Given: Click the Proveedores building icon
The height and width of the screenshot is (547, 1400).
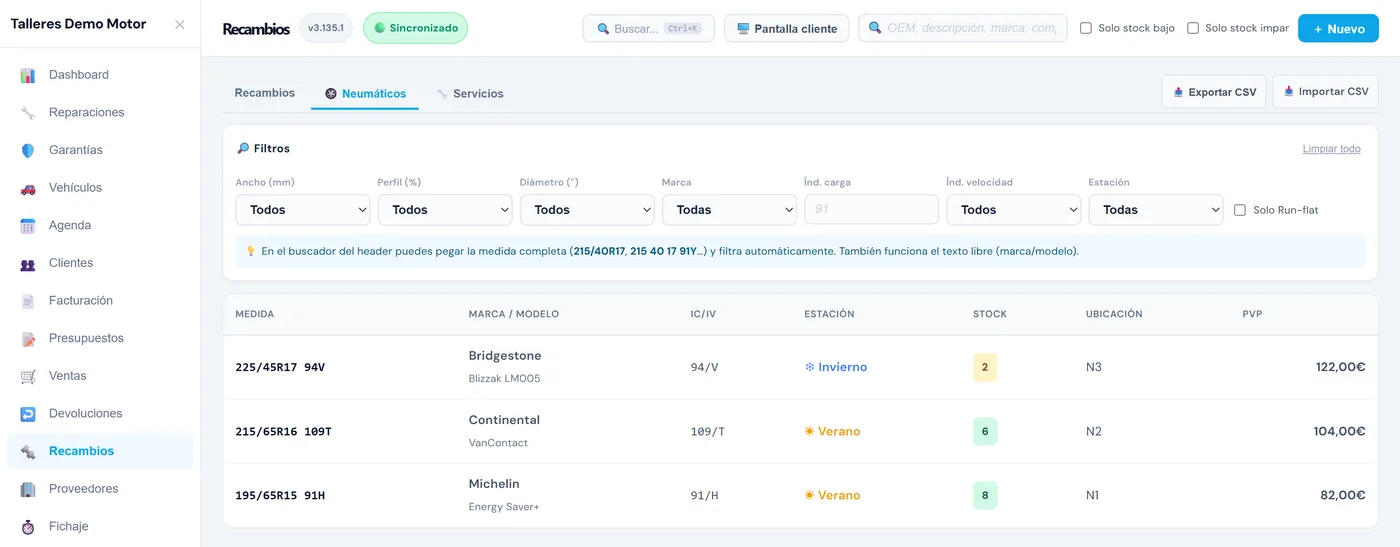Looking at the screenshot, I should [28, 489].
